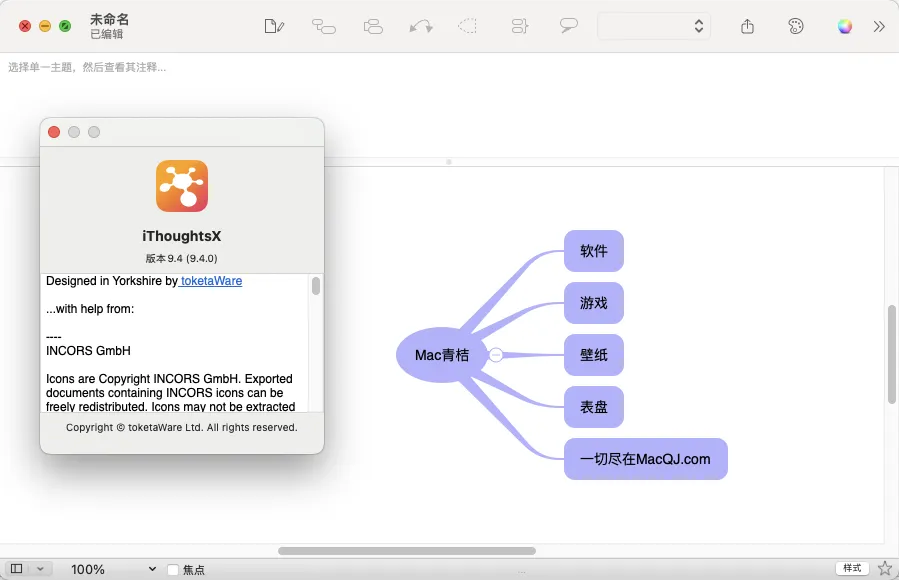Show more toolbar items via double chevron

point(879,26)
